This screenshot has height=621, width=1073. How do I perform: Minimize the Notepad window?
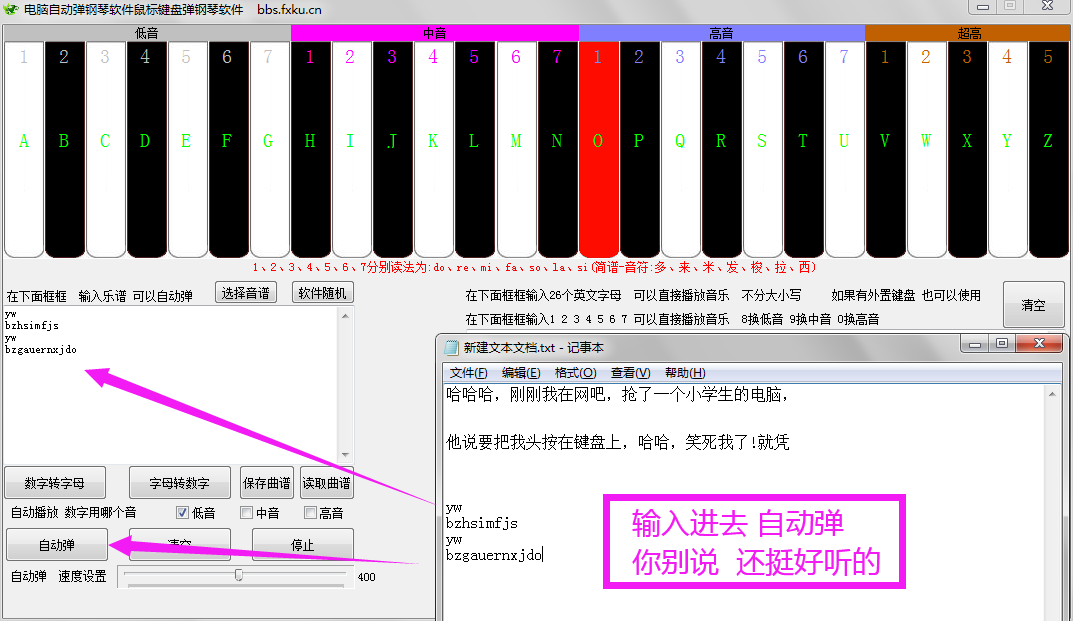[975, 344]
